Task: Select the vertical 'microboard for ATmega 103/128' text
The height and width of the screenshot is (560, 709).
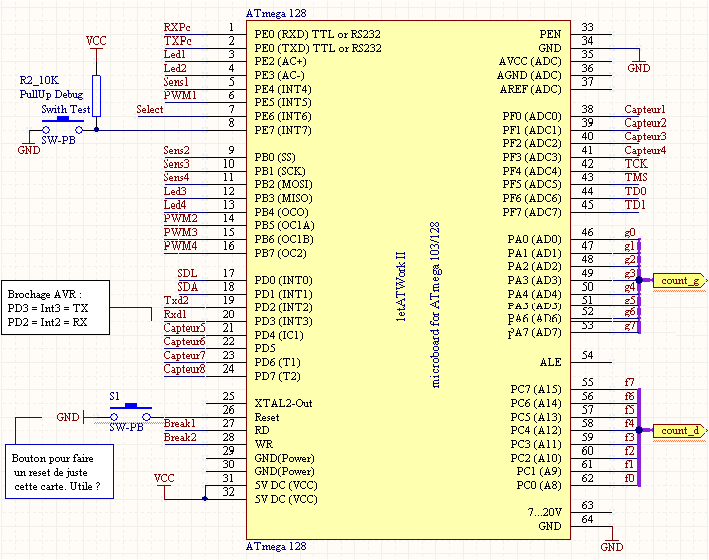Action: click(435, 311)
